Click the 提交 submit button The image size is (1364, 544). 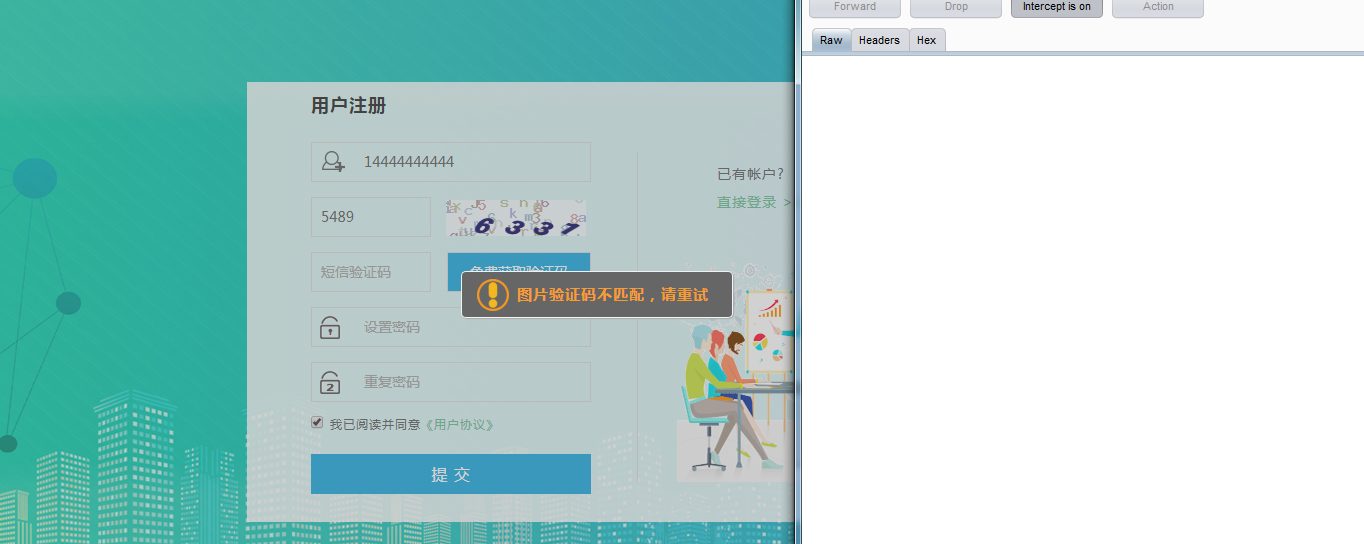point(451,474)
